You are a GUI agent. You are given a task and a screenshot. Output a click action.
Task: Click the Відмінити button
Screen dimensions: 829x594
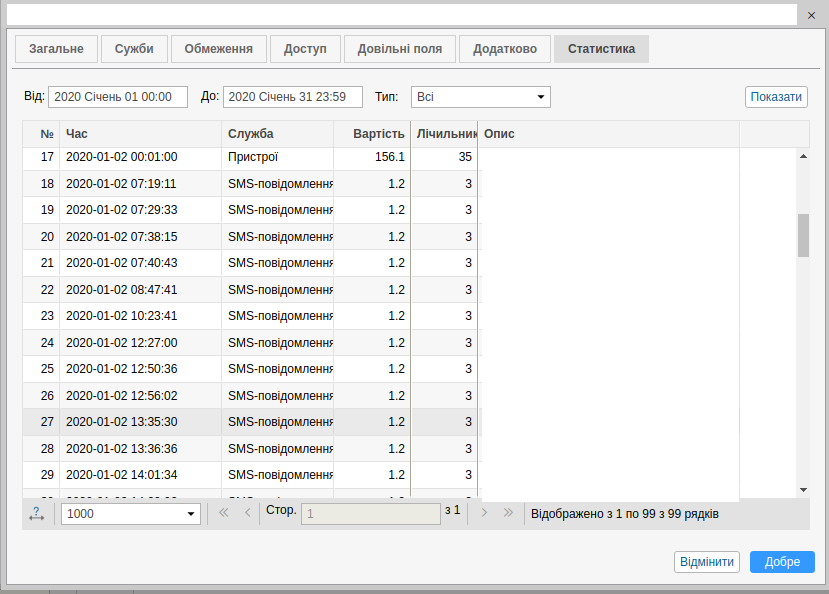(x=707, y=562)
